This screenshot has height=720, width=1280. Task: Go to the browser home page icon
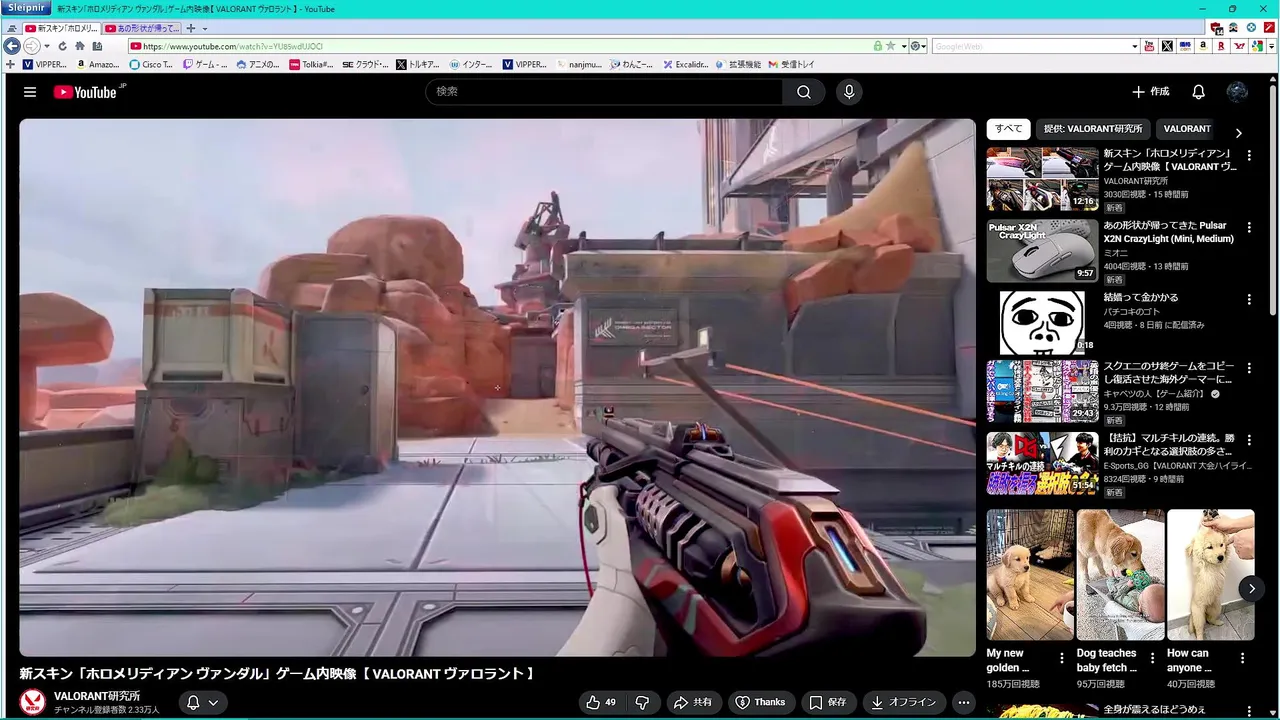click(x=80, y=46)
